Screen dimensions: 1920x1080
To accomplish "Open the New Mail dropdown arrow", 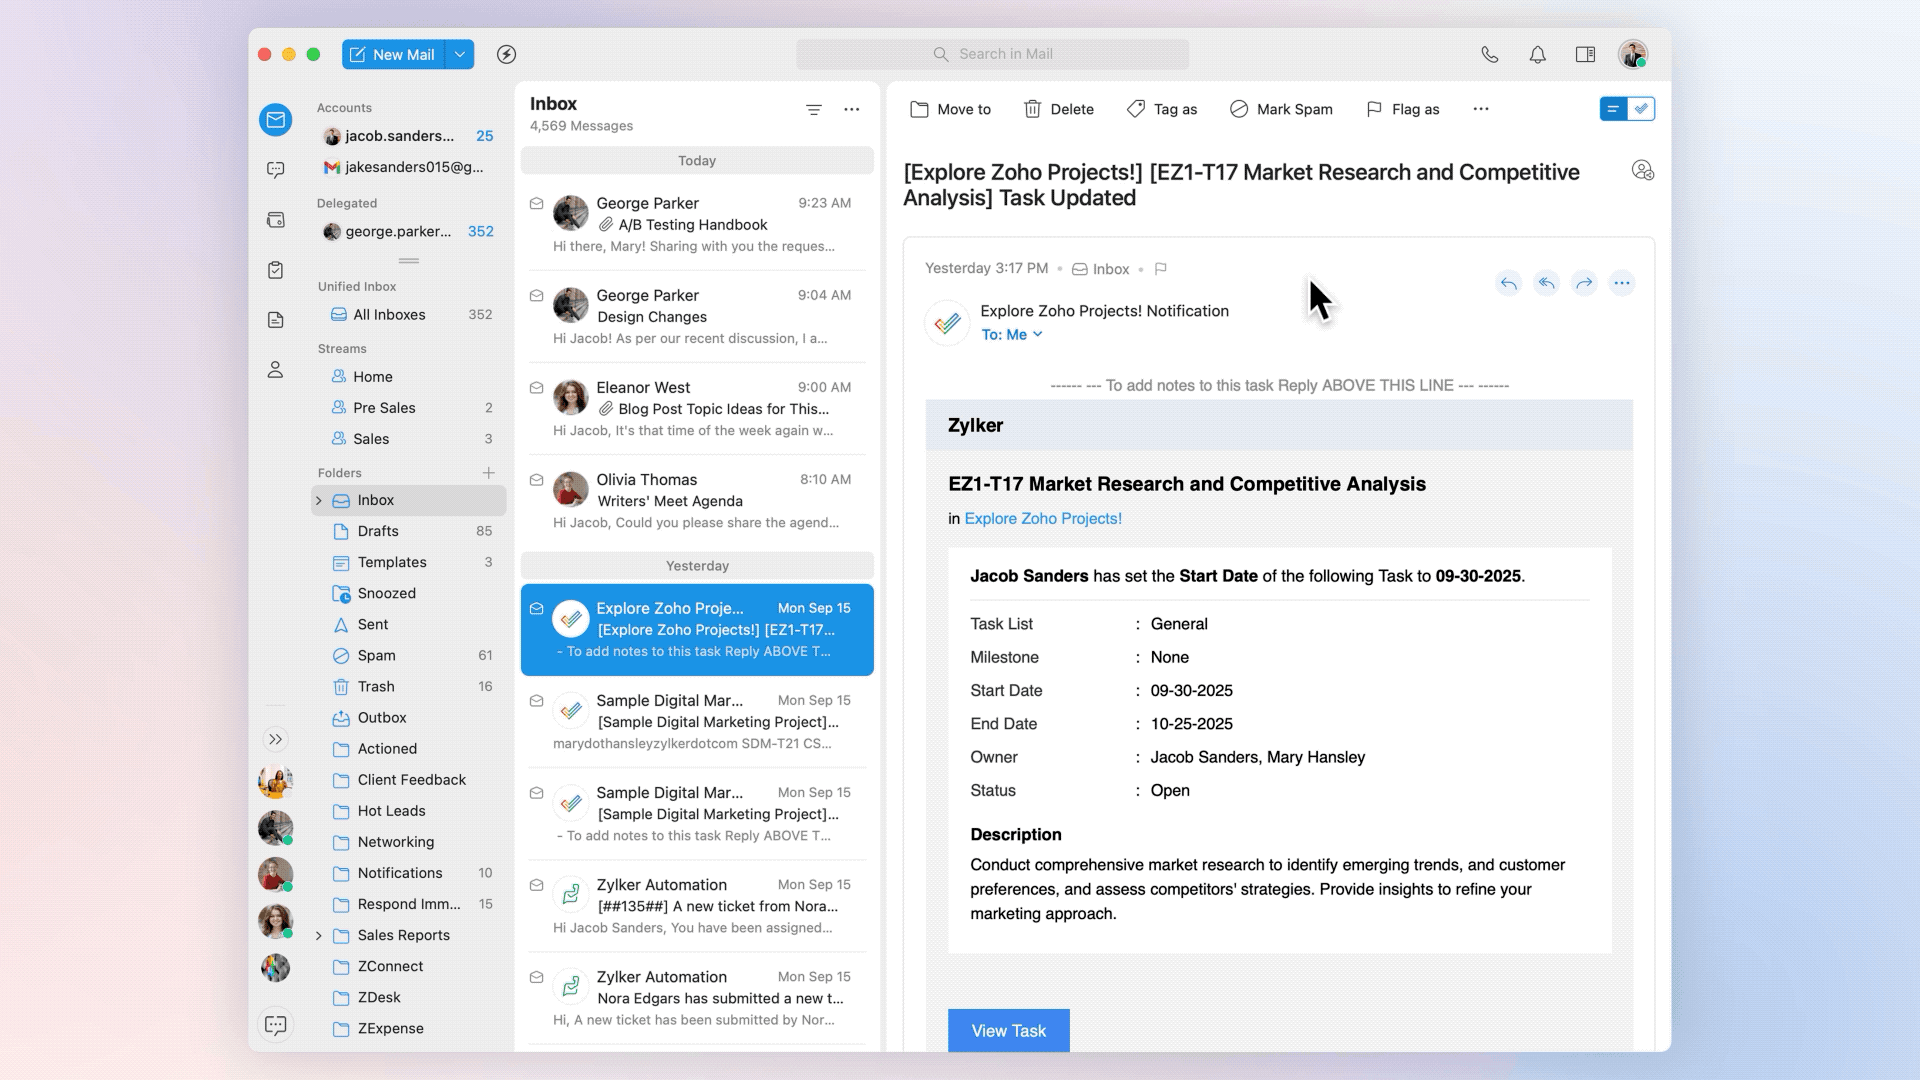I will click(x=460, y=55).
